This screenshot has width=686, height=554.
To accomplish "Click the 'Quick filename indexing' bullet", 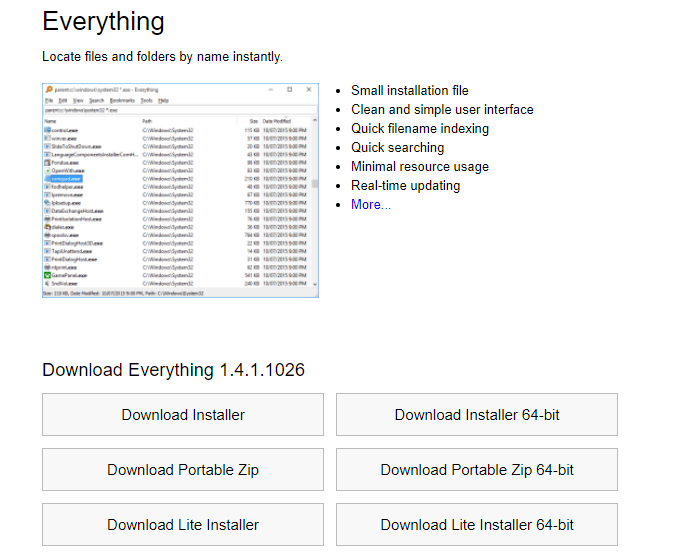I will click(420, 129).
